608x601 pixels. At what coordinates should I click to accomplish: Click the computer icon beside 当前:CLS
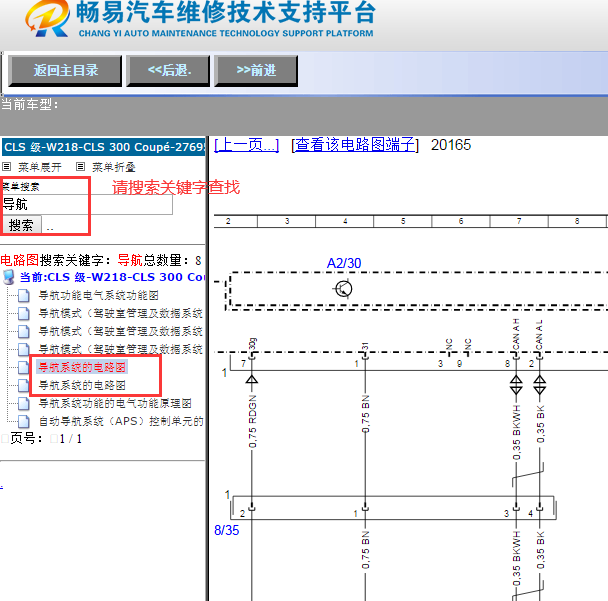pos(9,277)
